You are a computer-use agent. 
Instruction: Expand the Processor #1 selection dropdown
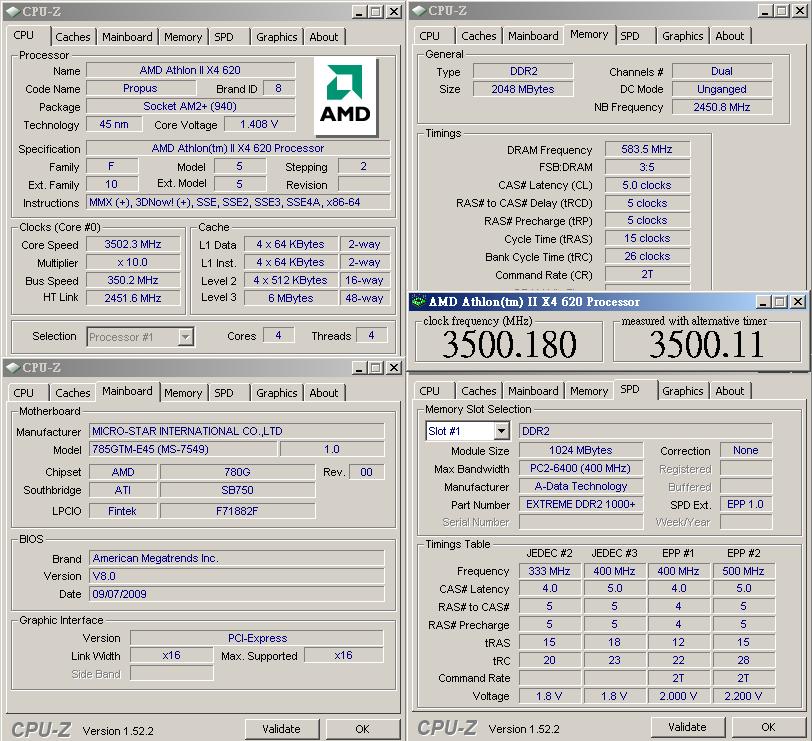point(185,337)
